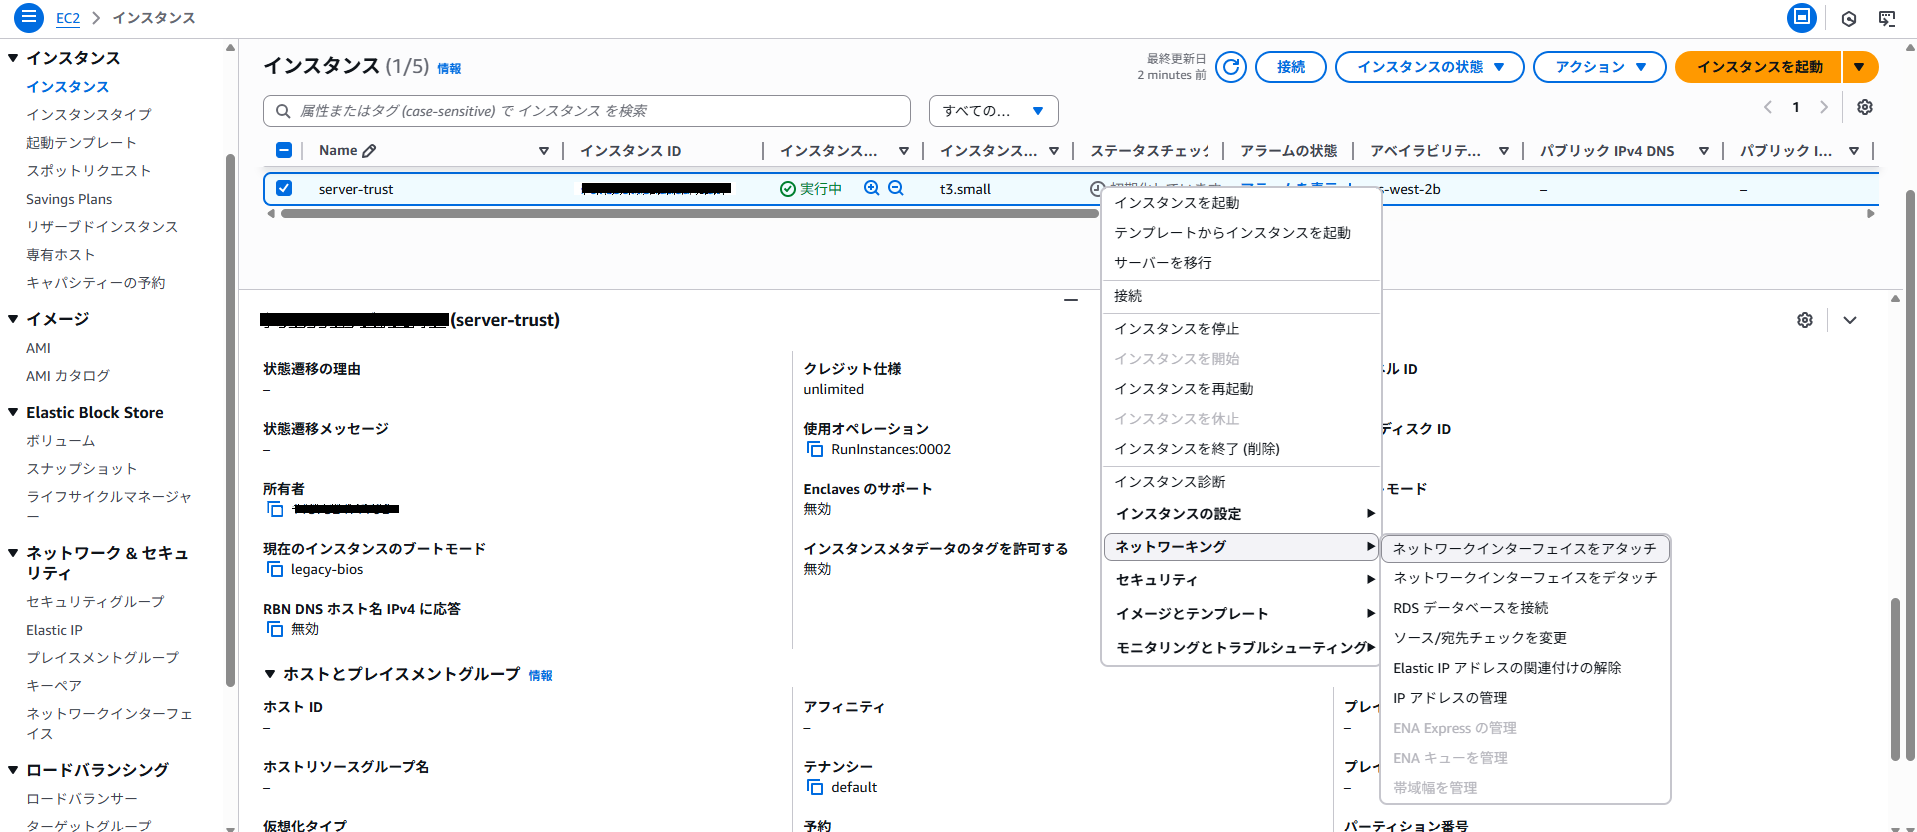This screenshot has width=1917, height=832.
Task: Copy the default tenancy value
Action: coord(815,787)
